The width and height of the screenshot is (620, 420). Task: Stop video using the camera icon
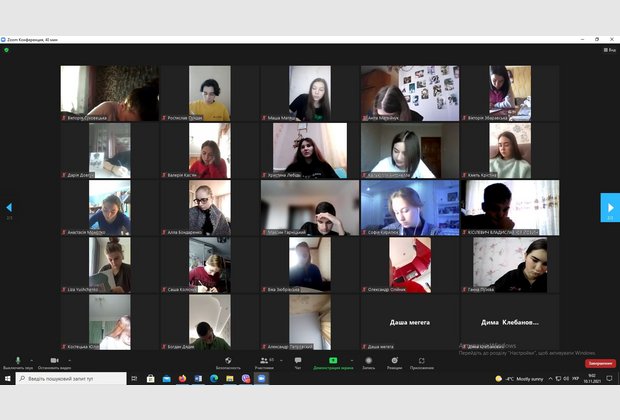point(55,363)
